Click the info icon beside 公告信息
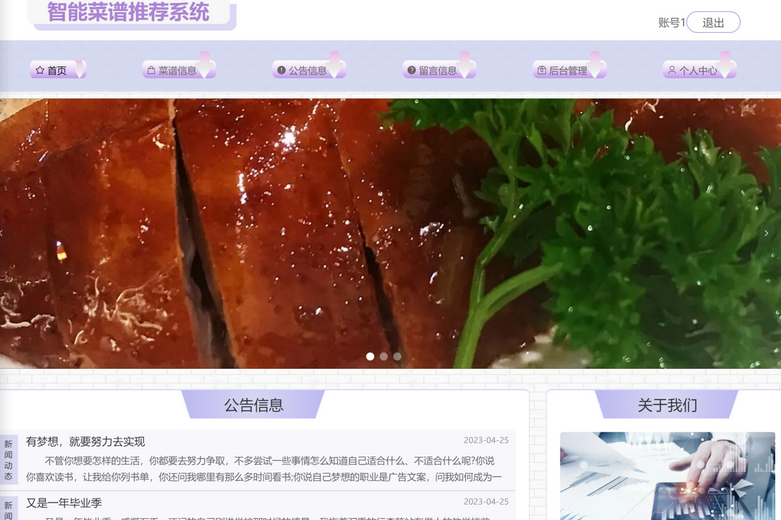781x520 pixels. click(281, 70)
